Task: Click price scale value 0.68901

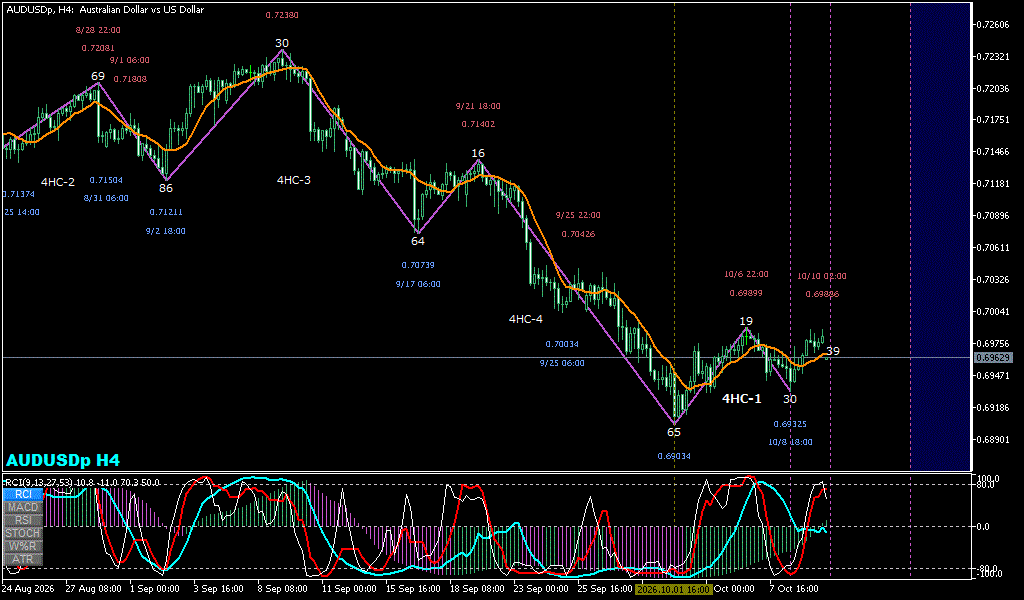Action: [x=993, y=439]
